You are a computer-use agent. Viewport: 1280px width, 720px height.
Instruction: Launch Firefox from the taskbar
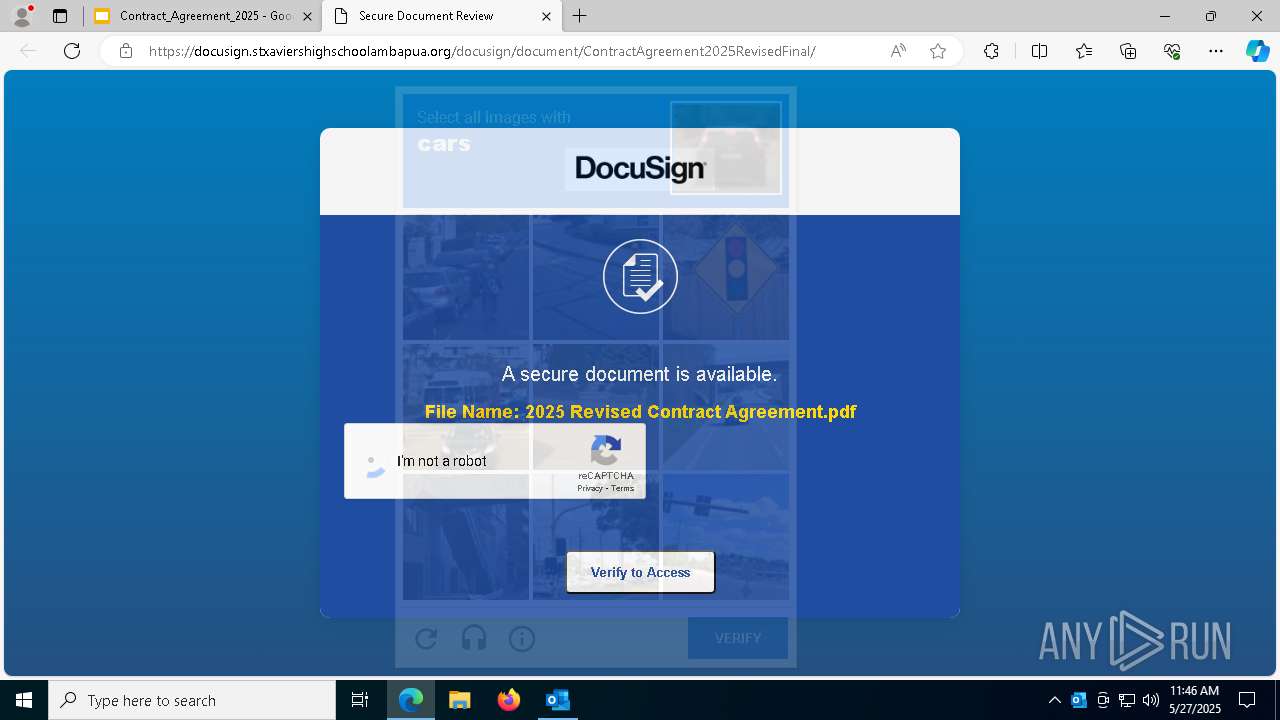click(509, 700)
